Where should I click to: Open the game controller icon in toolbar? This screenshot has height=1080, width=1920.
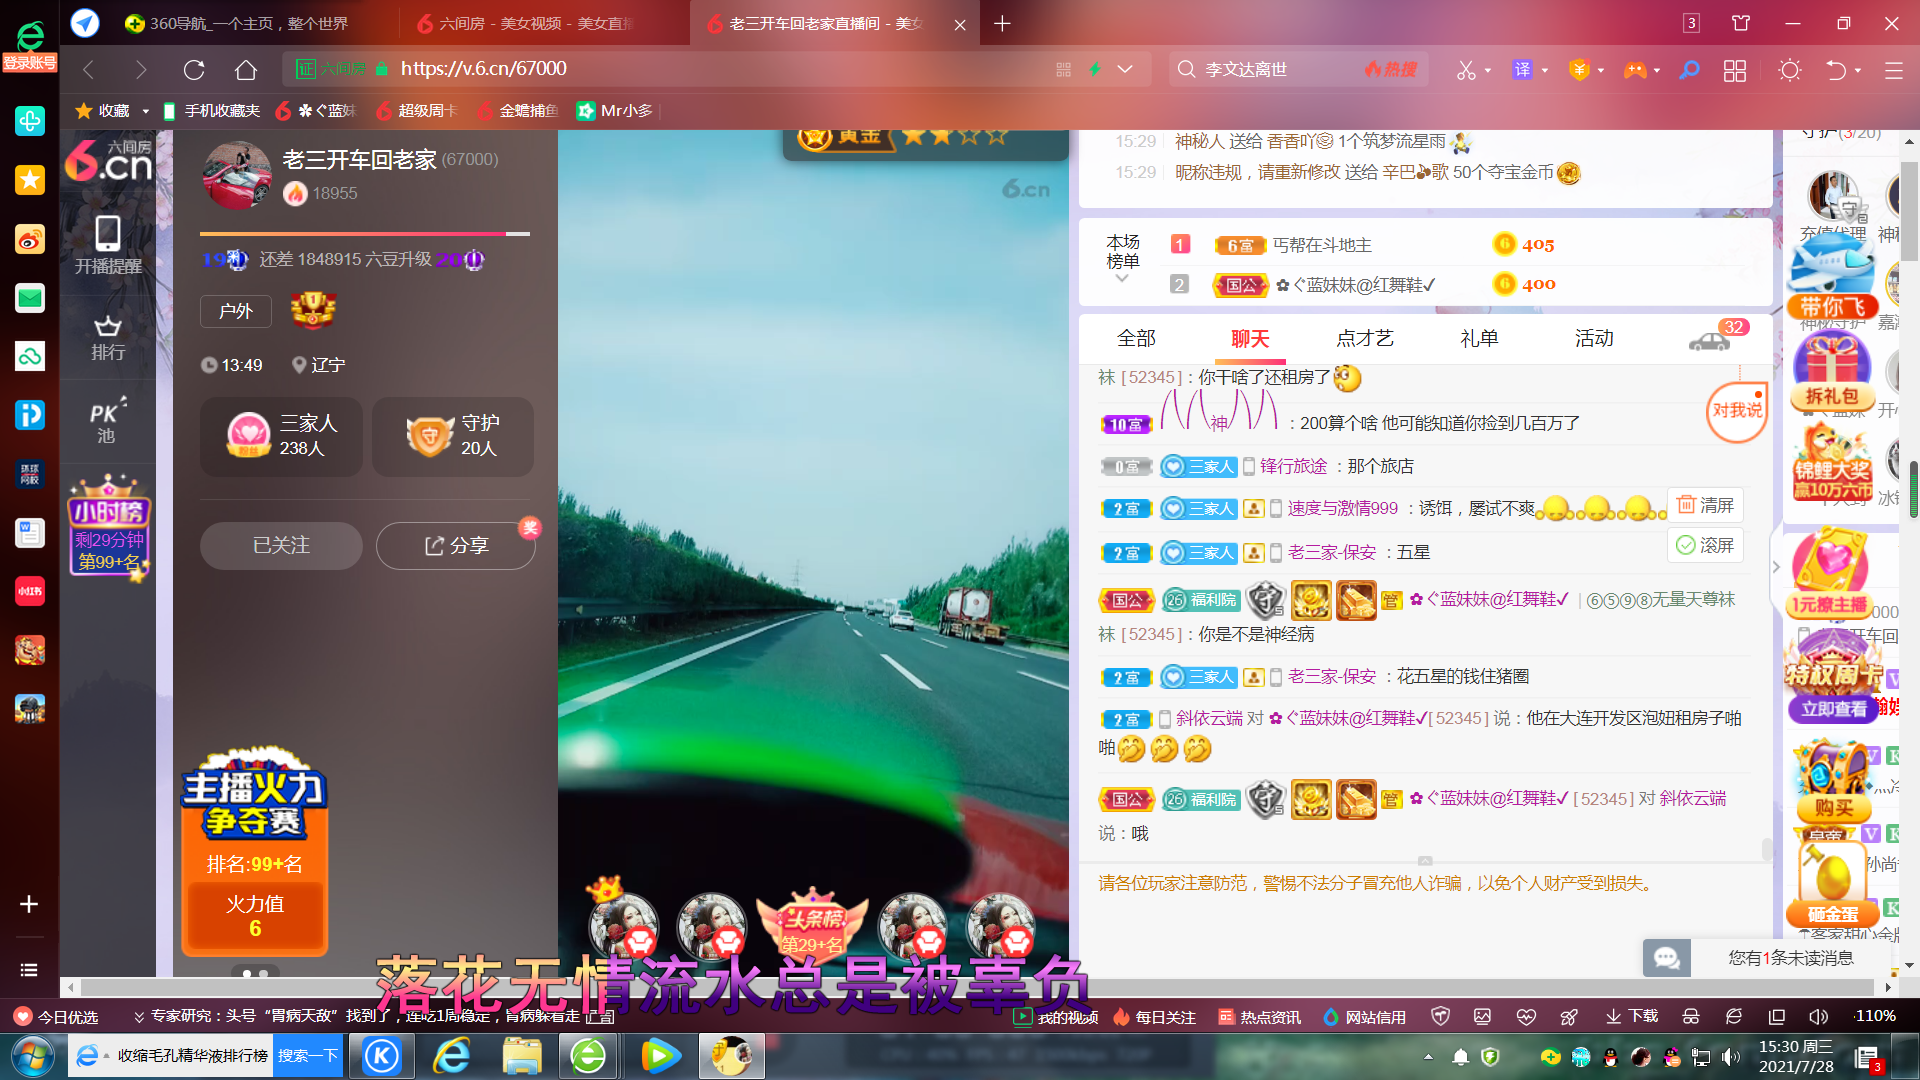pos(1635,70)
